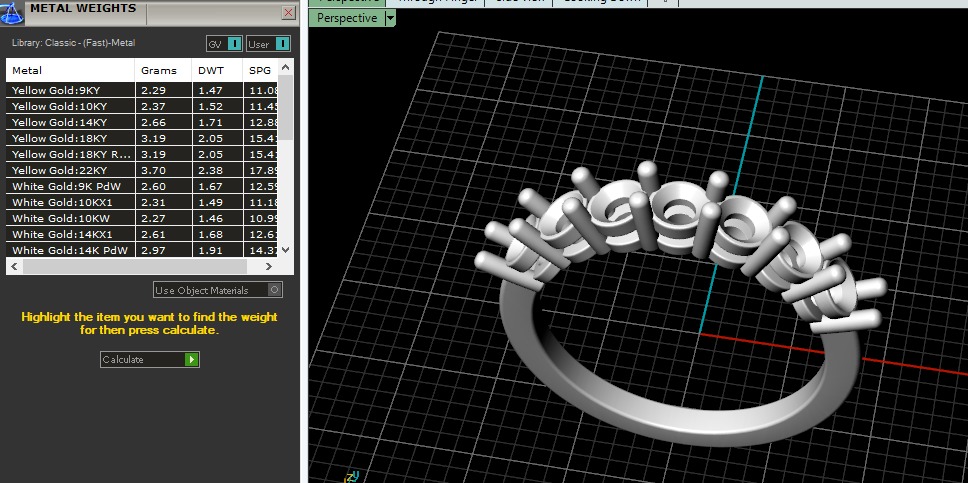
Task: Click the vertical scrollbar thumb
Action: coord(285,107)
